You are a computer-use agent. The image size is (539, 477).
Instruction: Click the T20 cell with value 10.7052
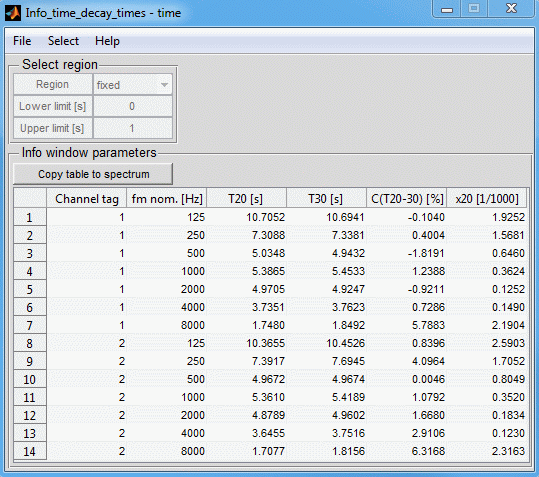[x=246, y=217]
